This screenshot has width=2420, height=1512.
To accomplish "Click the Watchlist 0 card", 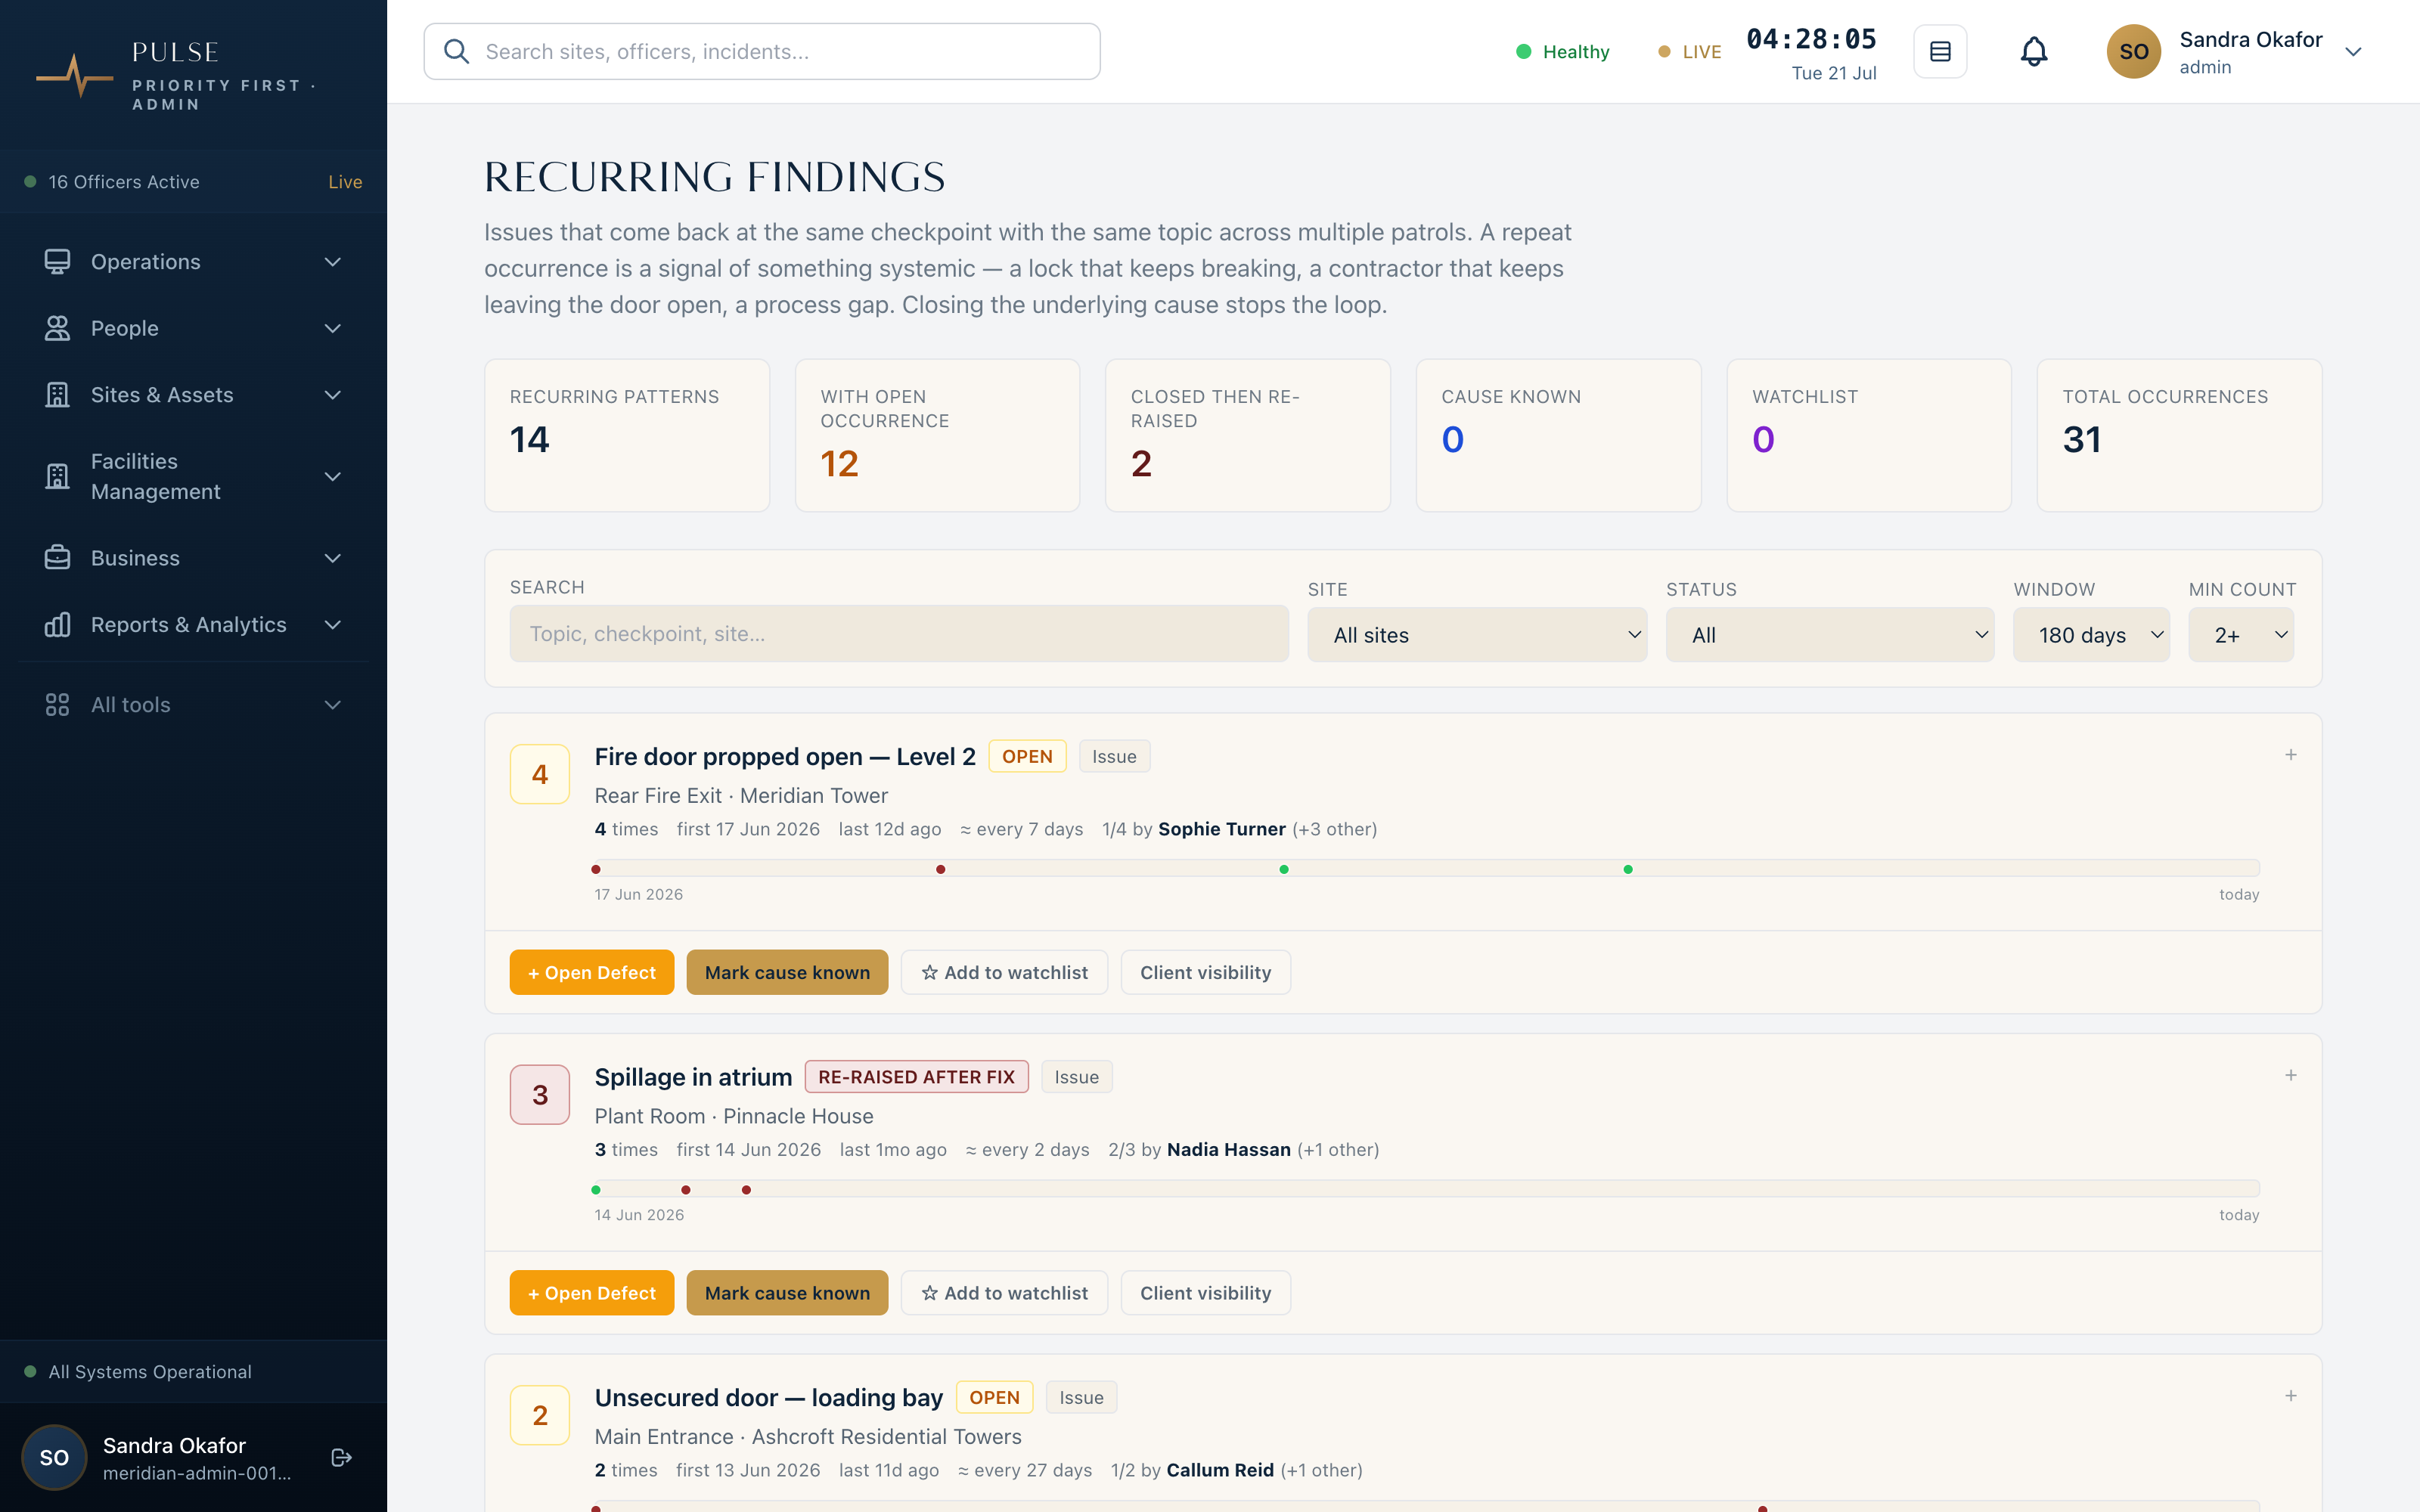I will coord(1869,435).
